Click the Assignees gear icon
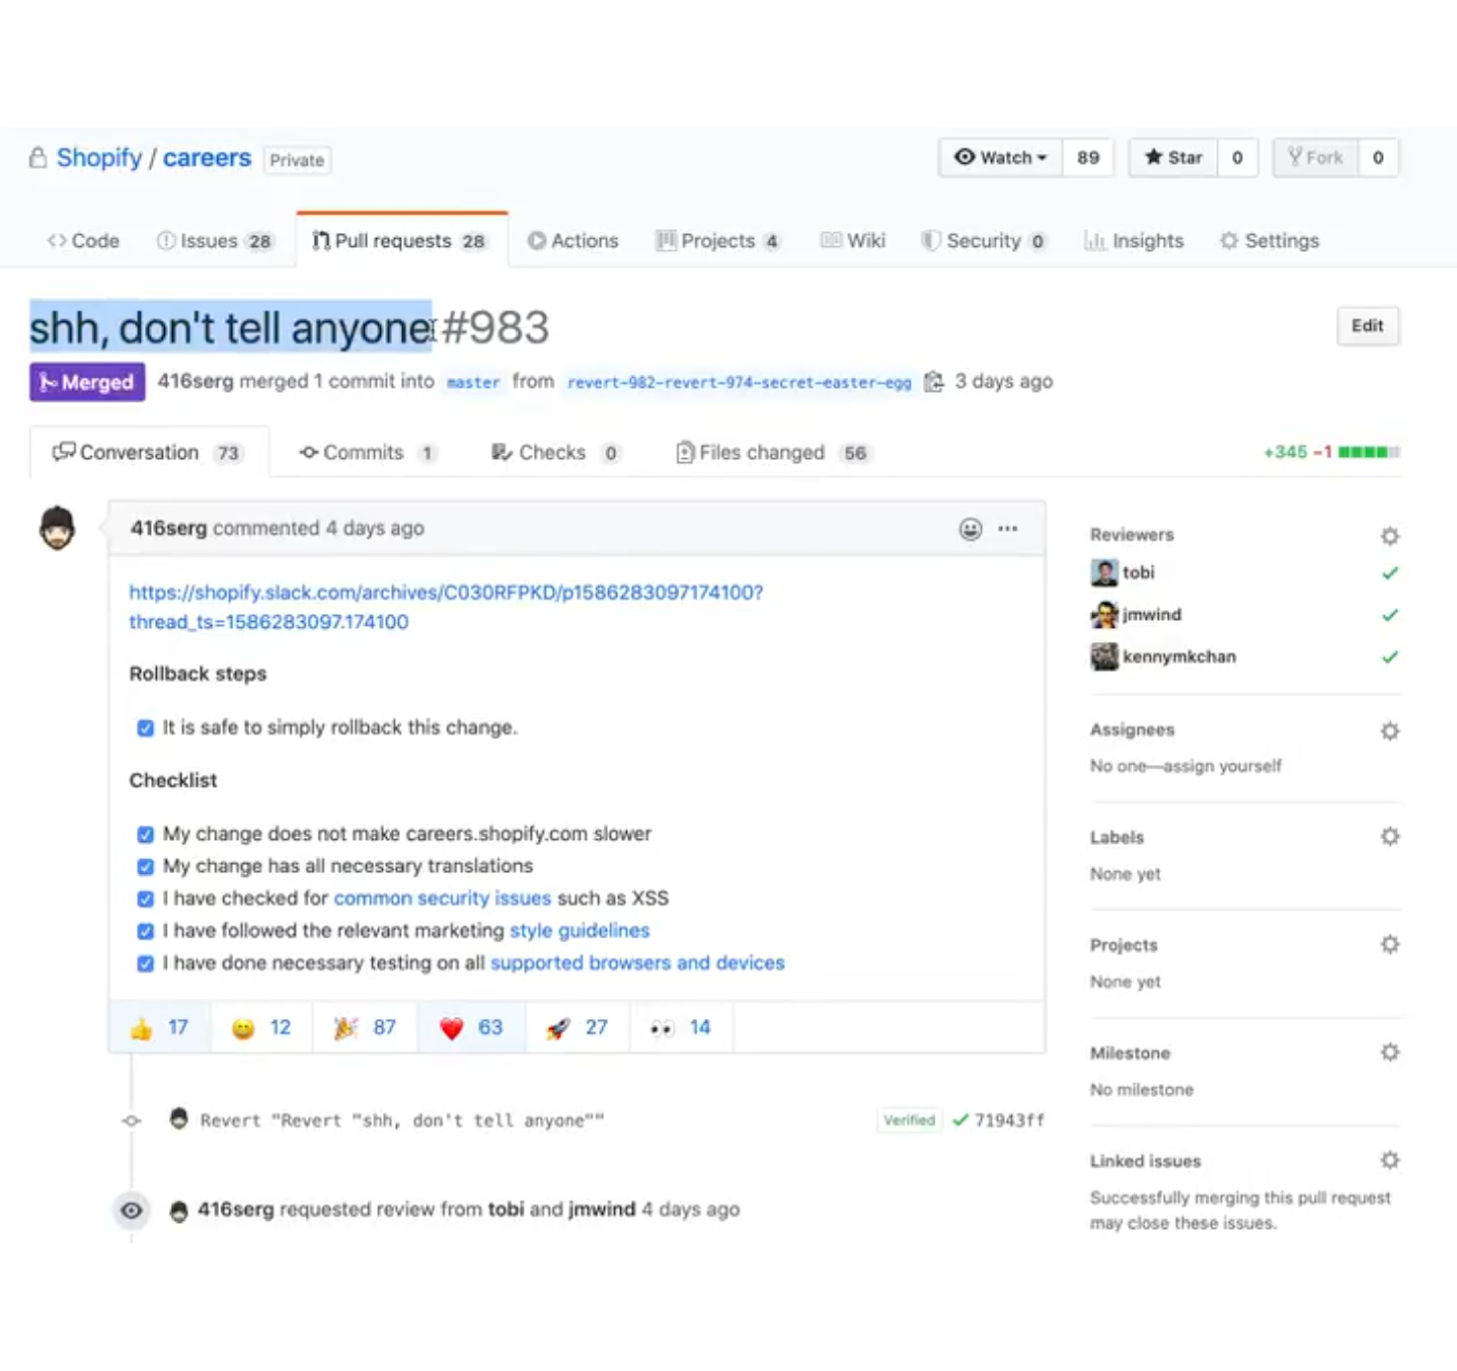 click(1390, 731)
